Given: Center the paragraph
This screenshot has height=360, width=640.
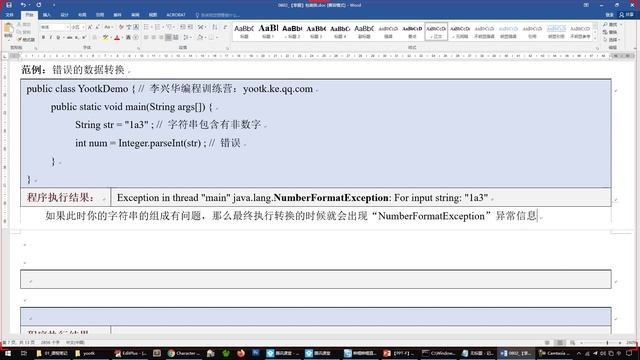Looking at the screenshot, I should 153,38.
